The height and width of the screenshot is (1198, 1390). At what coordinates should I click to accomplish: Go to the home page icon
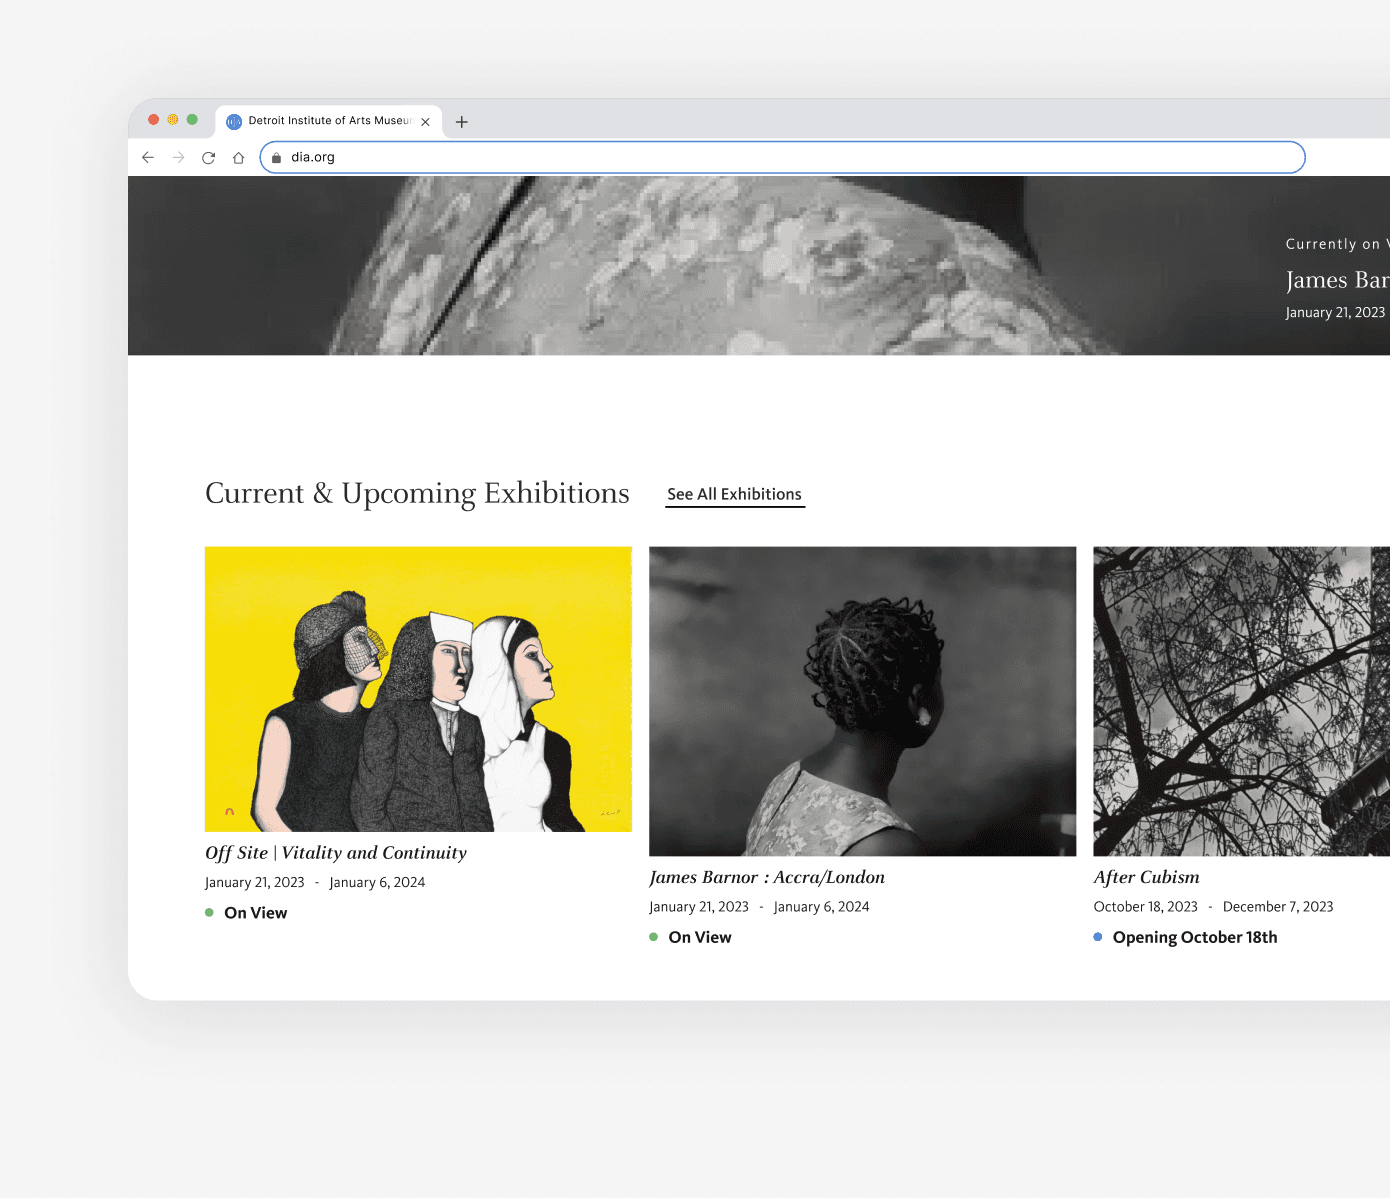[x=238, y=157]
